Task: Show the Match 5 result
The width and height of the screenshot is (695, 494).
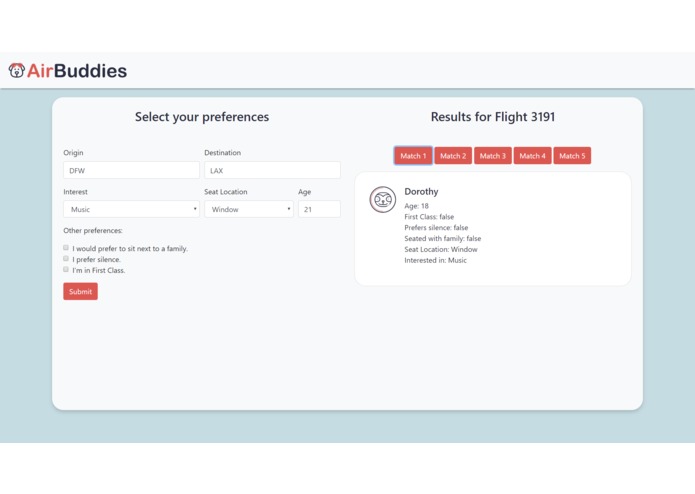Action: (x=572, y=156)
